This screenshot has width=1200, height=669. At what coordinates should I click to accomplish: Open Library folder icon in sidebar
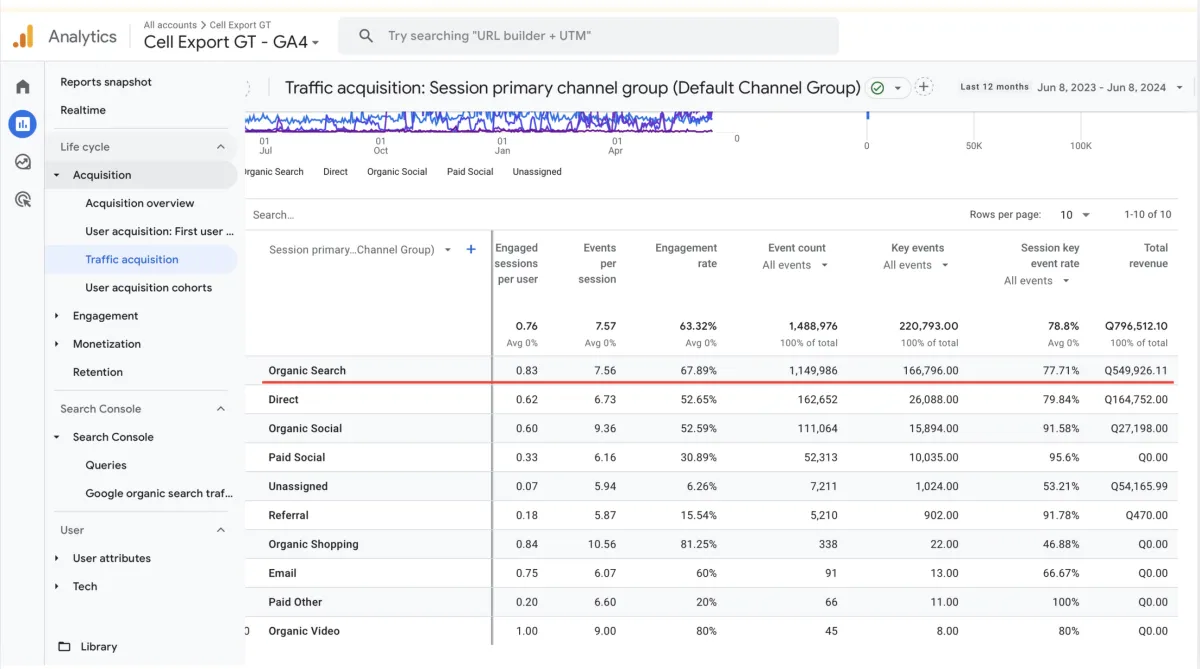[65, 646]
